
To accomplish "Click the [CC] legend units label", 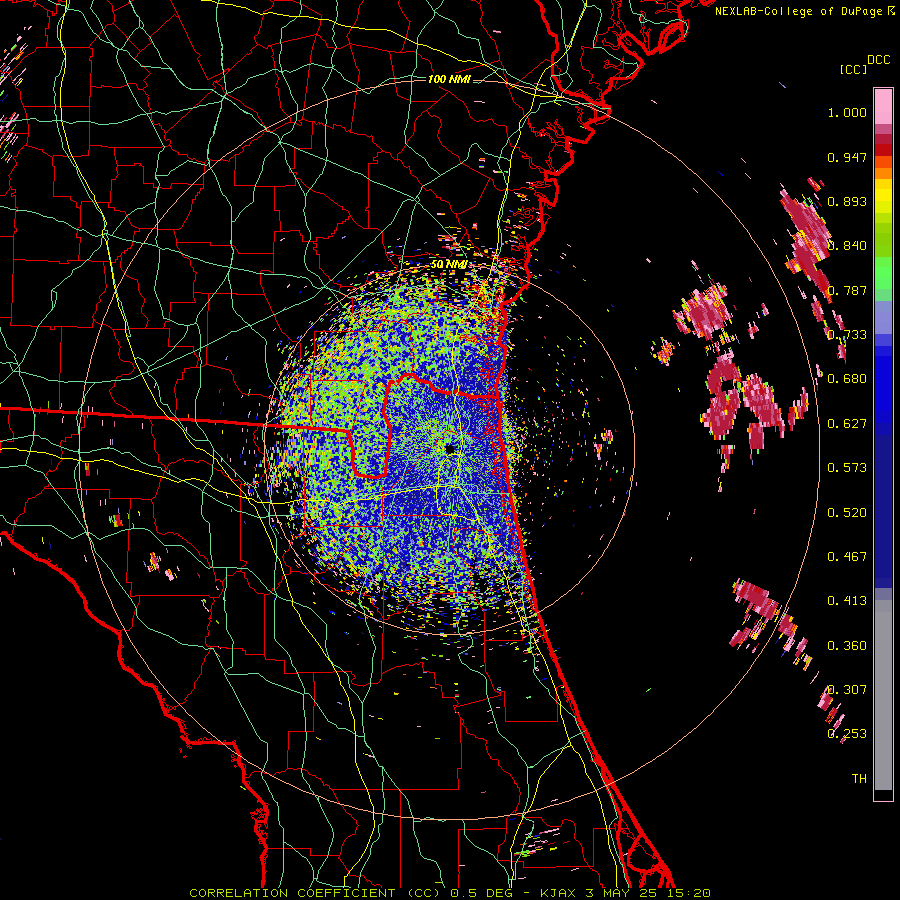I will [853, 69].
